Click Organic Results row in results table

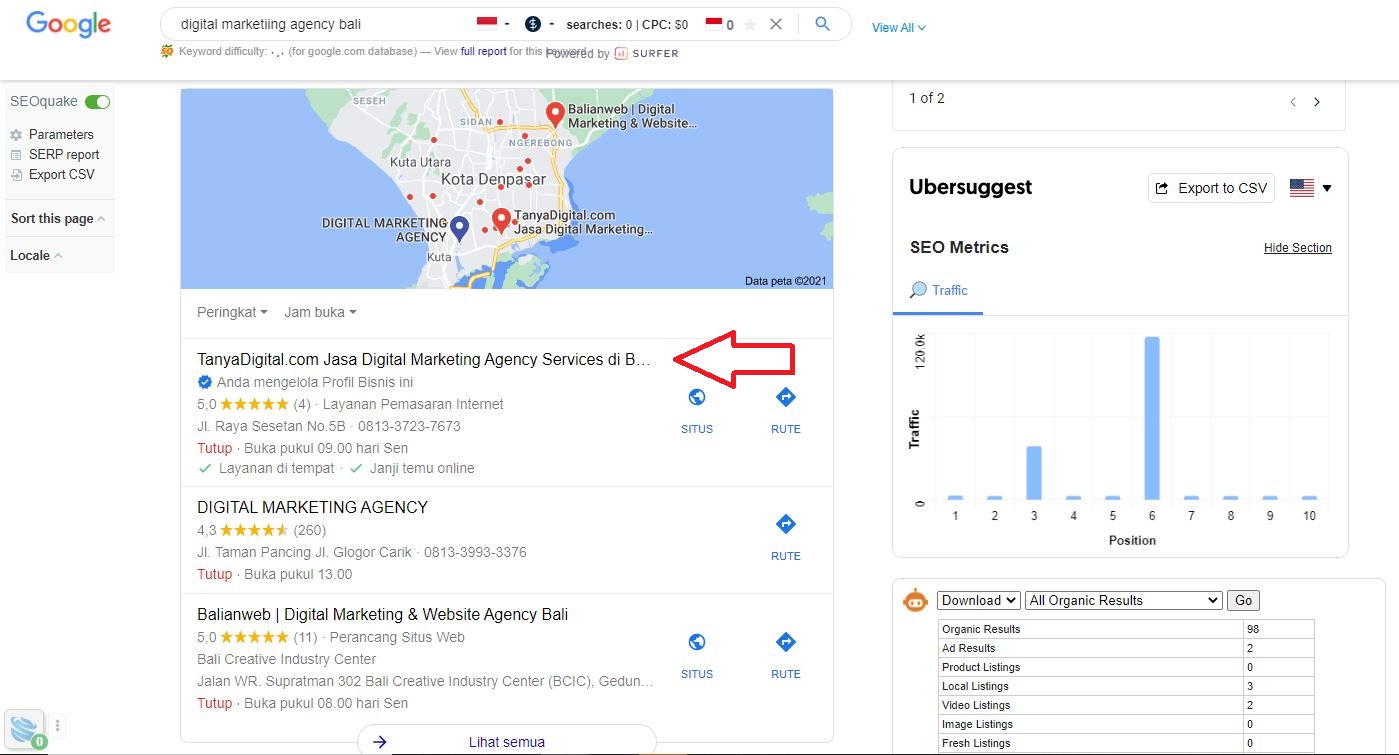tap(1126, 629)
